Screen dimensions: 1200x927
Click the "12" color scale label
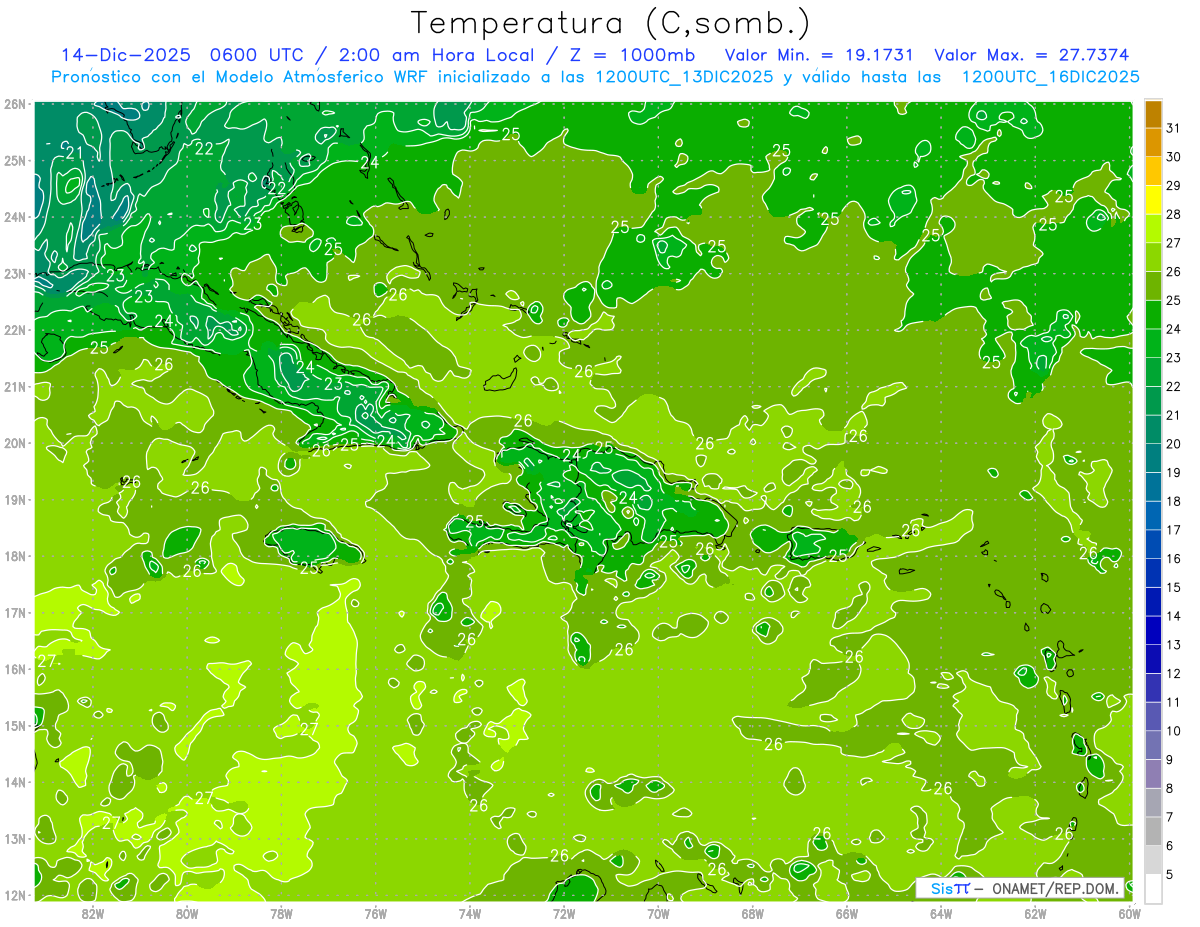click(x=1174, y=673)
